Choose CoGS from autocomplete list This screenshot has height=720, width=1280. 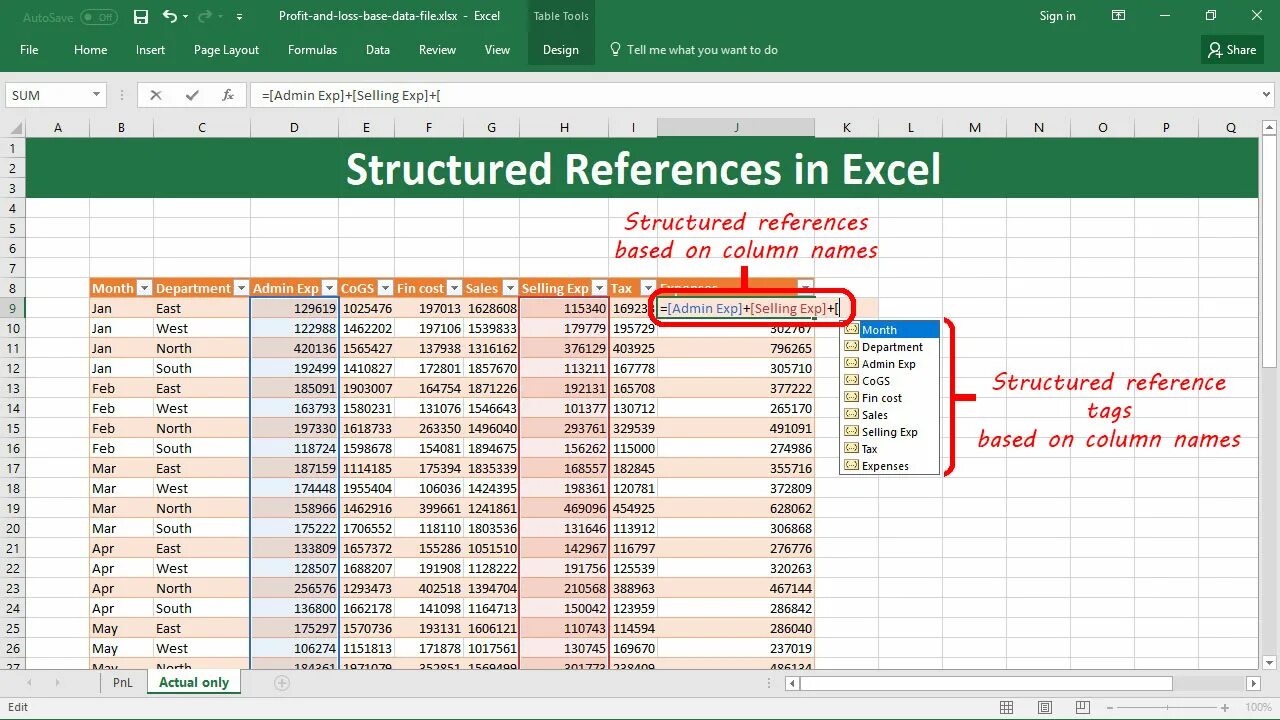pos(890,381)
